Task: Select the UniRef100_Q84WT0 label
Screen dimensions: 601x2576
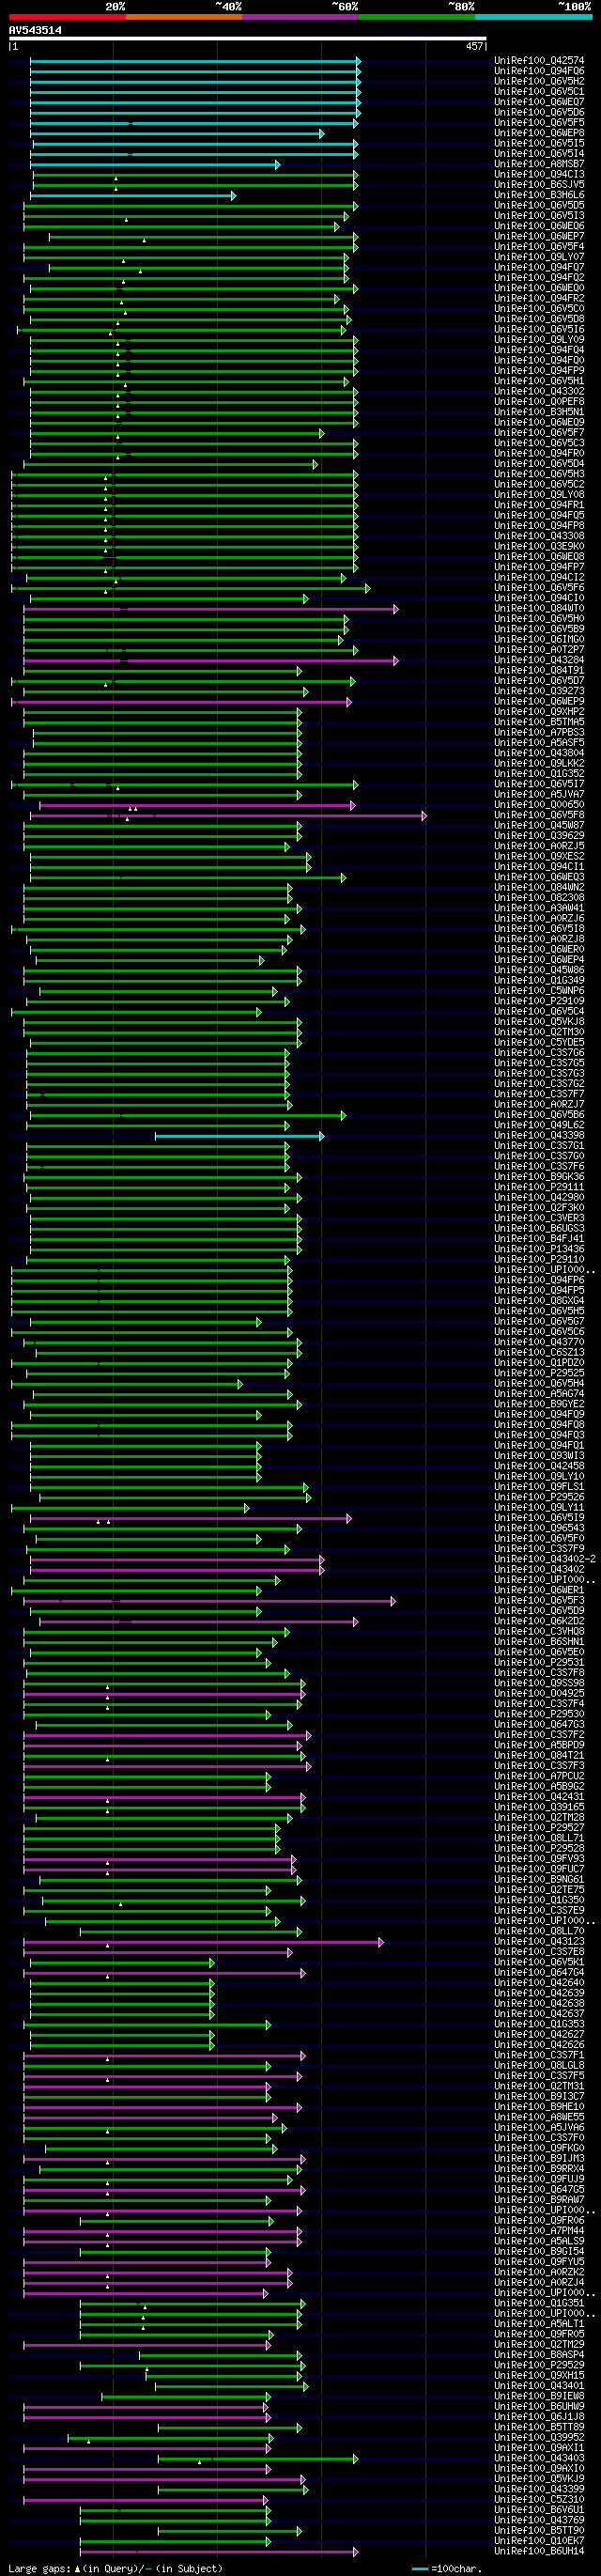Action: pyautogui.click(x=539, y=608)
